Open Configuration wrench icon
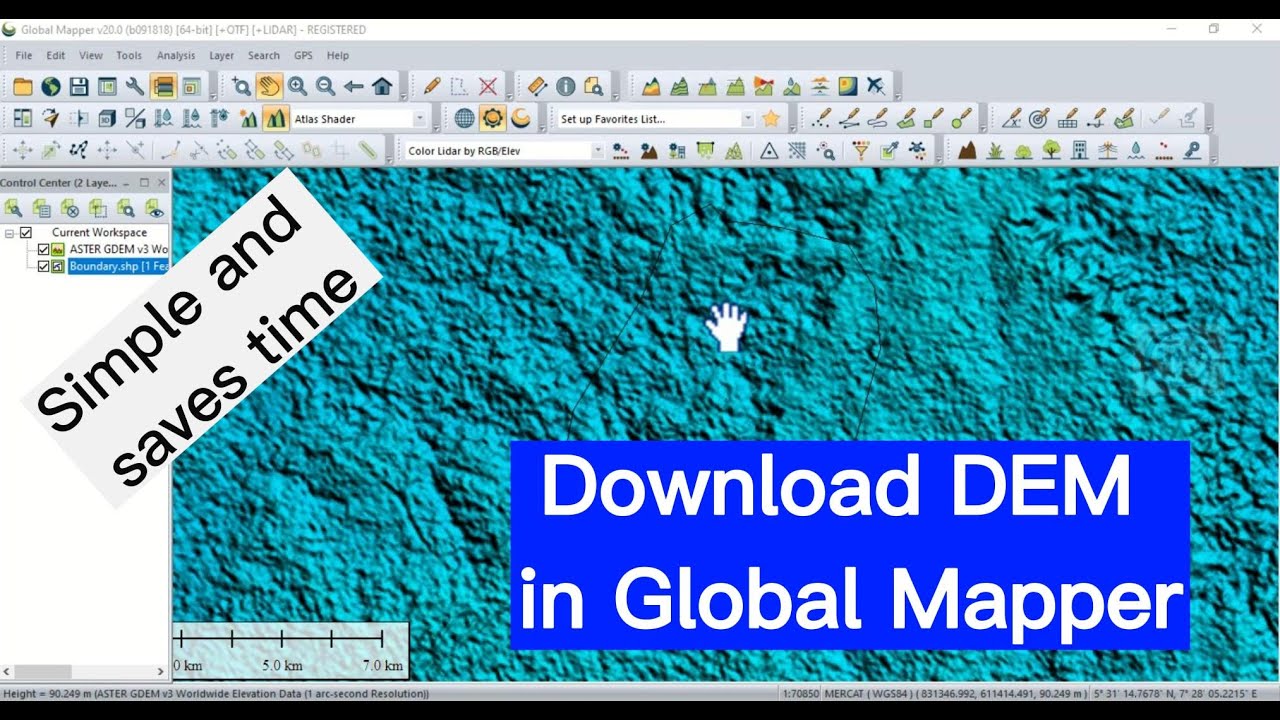Screen dimensions: 1280x720 pos(134,86)
